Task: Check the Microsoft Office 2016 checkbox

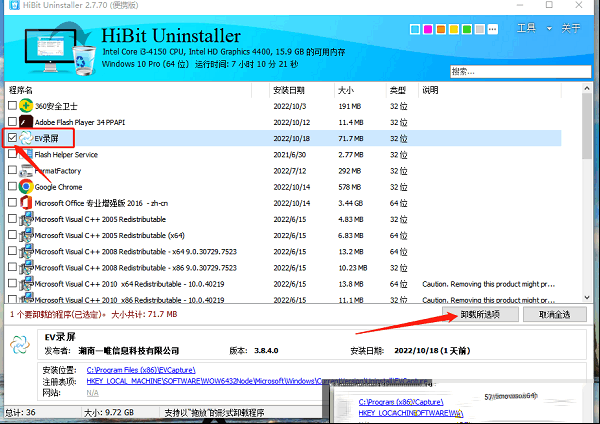Action: click(x=12, y=202)
